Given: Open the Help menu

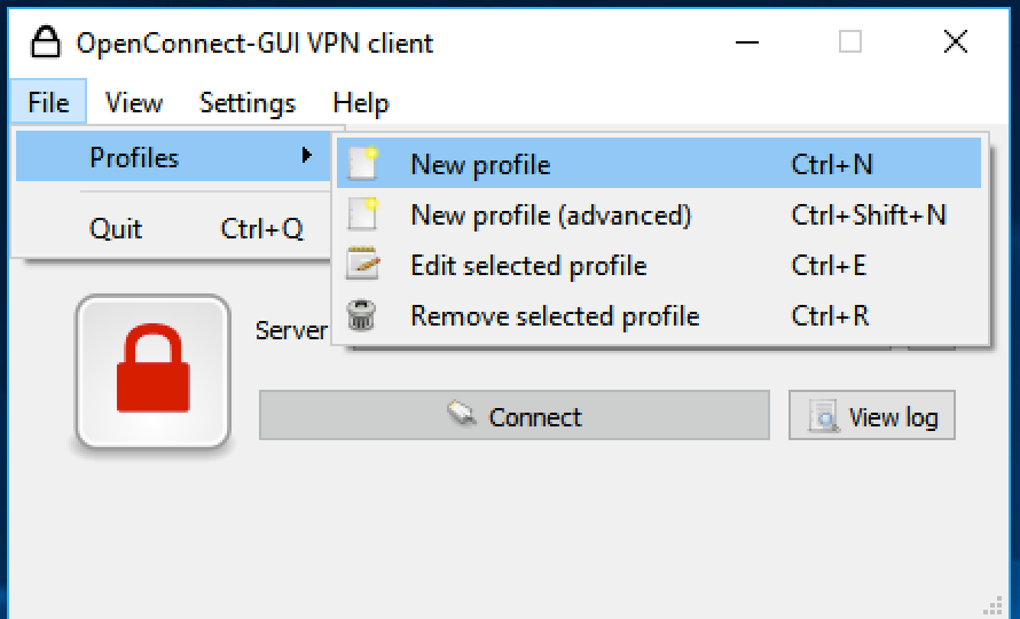Looking at the screenshot, I should [361, 103].
